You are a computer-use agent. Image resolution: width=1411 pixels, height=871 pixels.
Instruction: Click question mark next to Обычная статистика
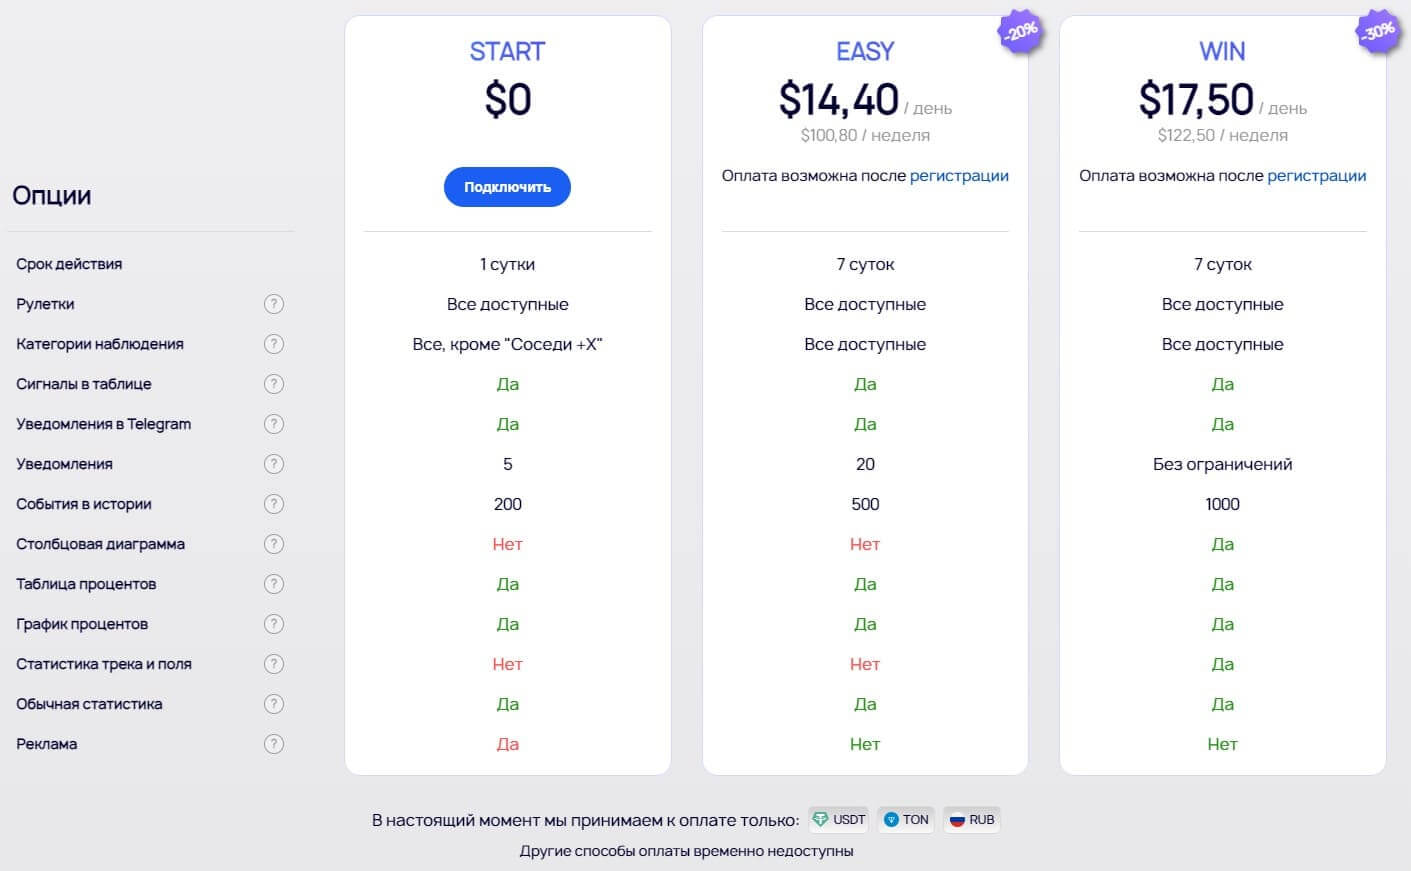click(x=274, y=704)
